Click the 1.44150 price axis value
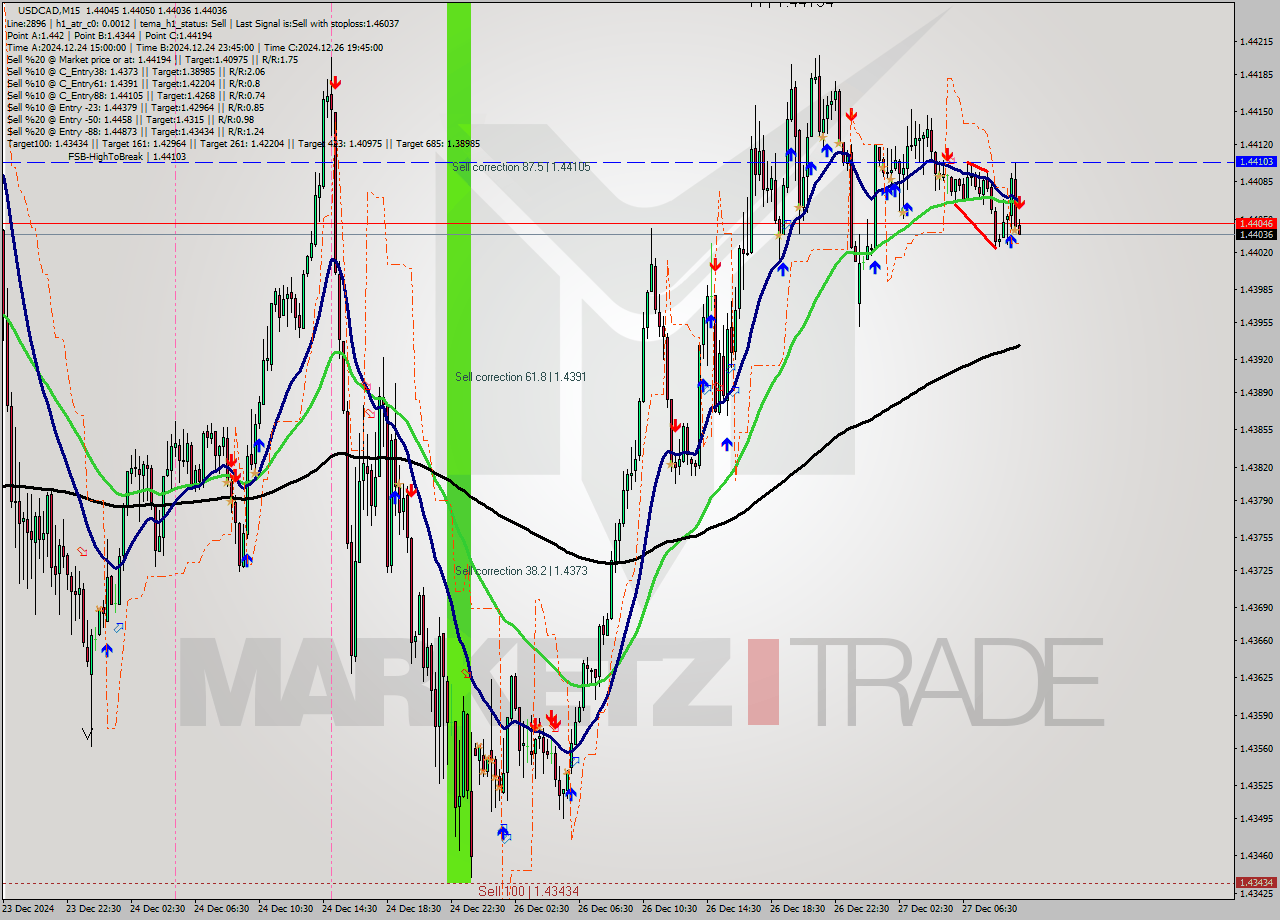This screenshot has height=920, width=1280. tap(1255, 111)
